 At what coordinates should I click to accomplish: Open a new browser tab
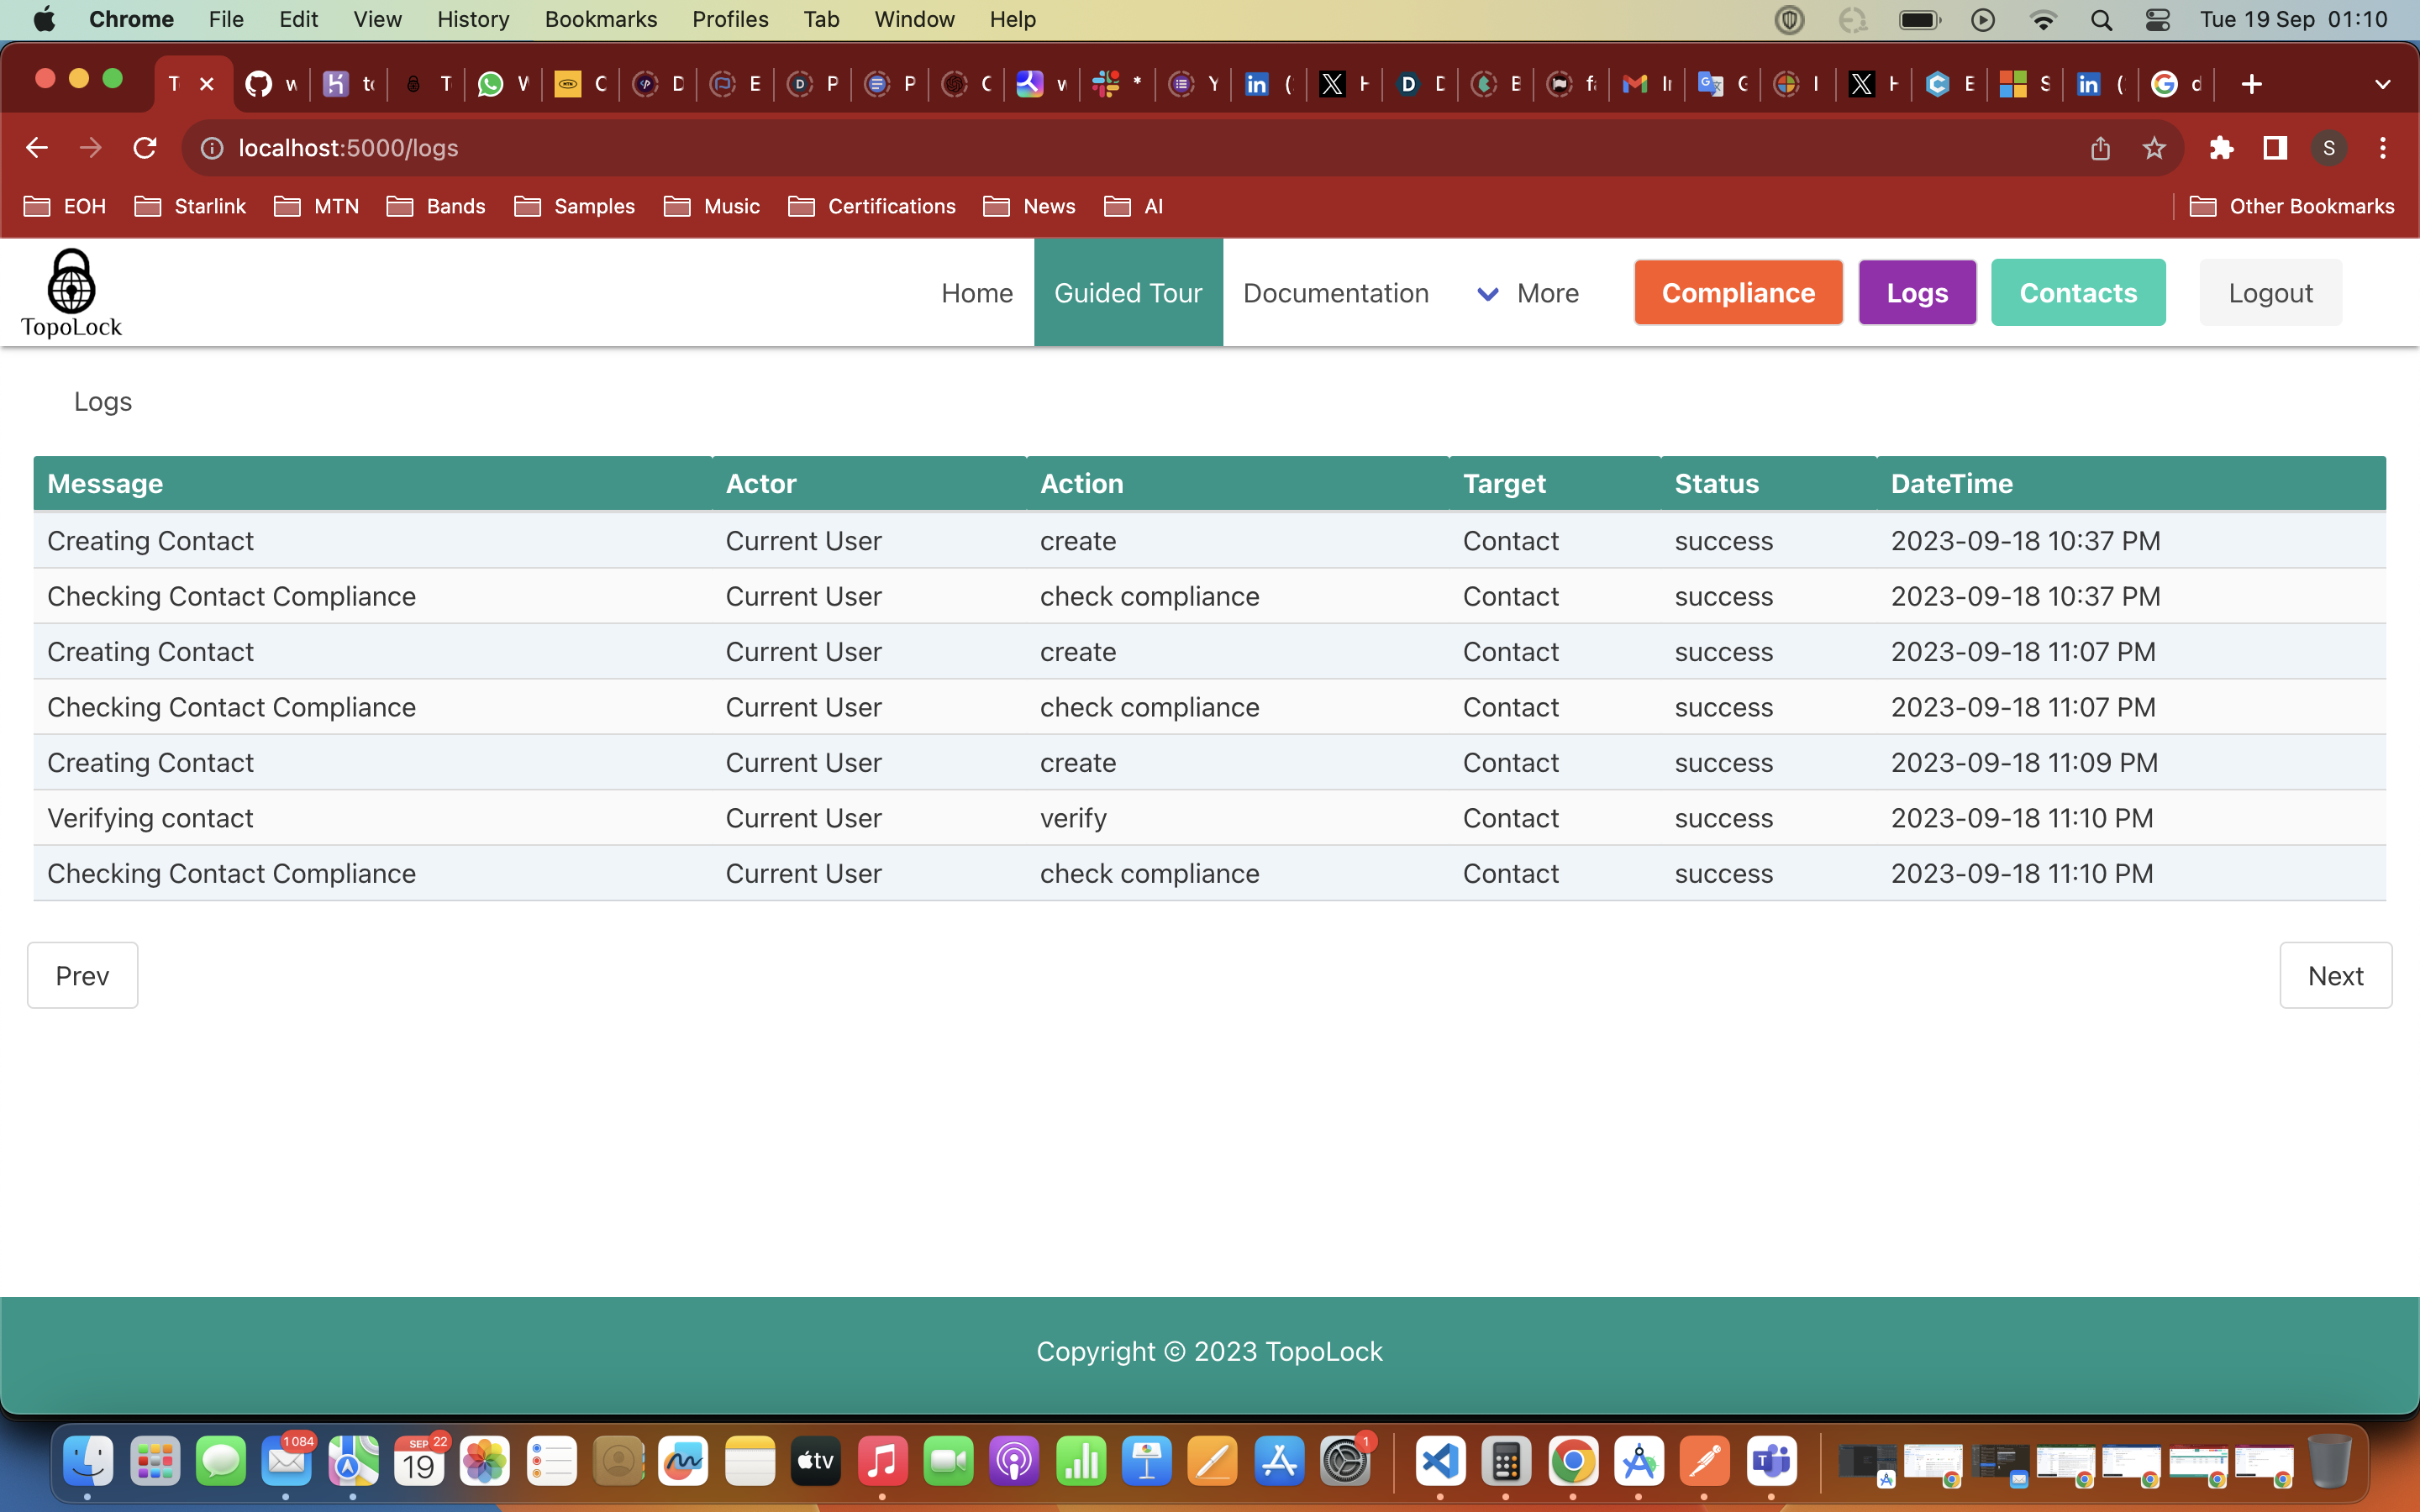click(2251, 84)
